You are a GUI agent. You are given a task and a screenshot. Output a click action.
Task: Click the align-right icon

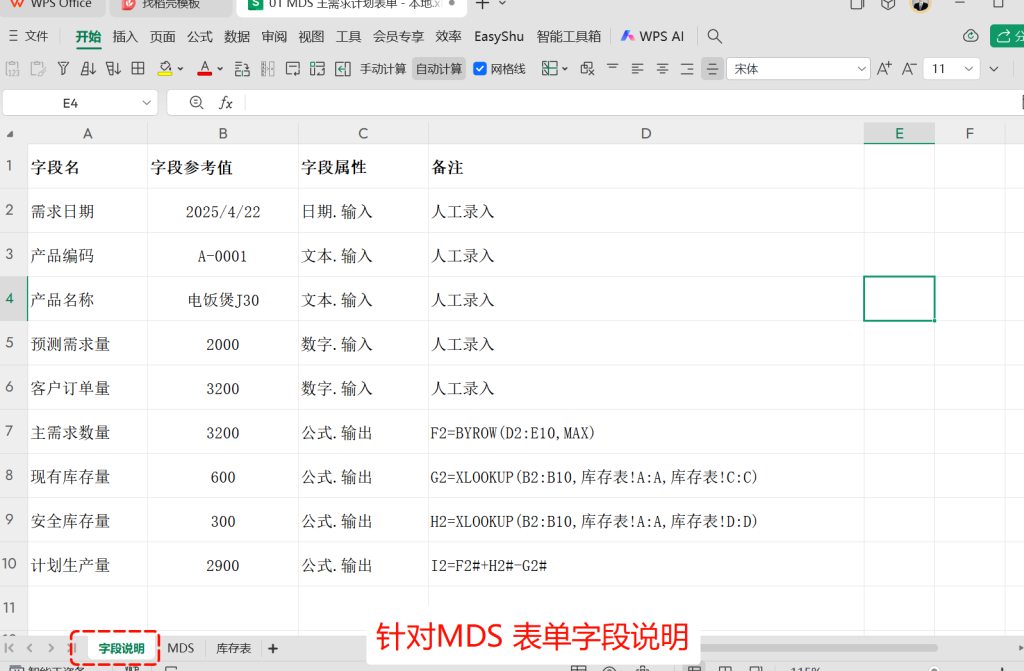[x=687, y=69]
